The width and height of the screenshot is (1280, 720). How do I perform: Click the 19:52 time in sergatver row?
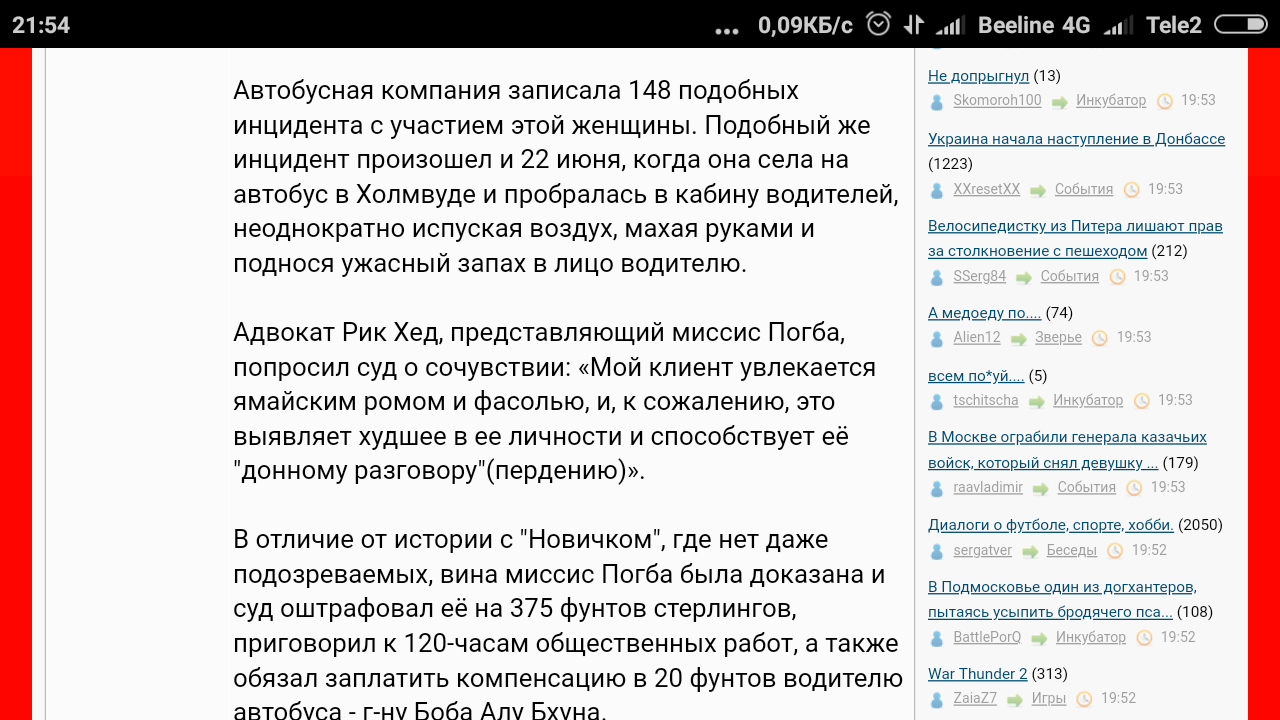coord(1149,550)
